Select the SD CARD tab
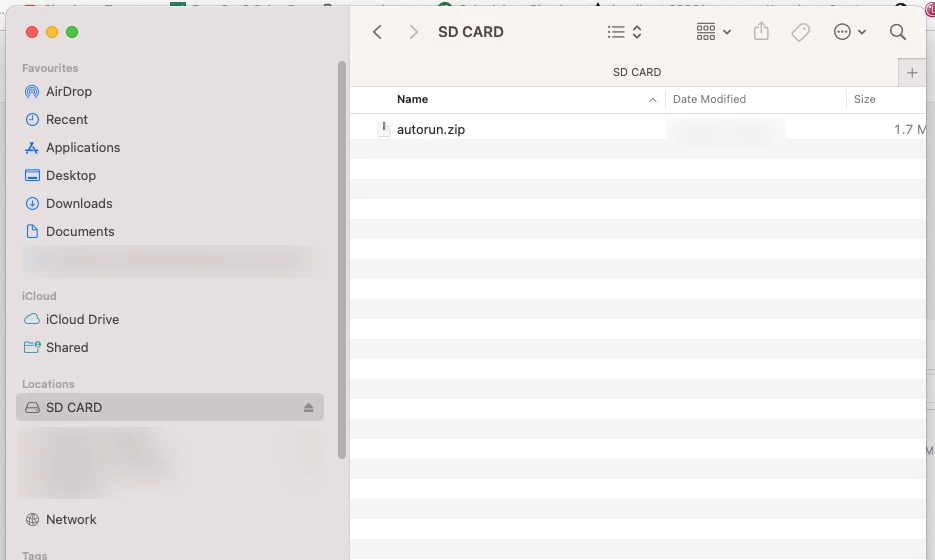 636,73
